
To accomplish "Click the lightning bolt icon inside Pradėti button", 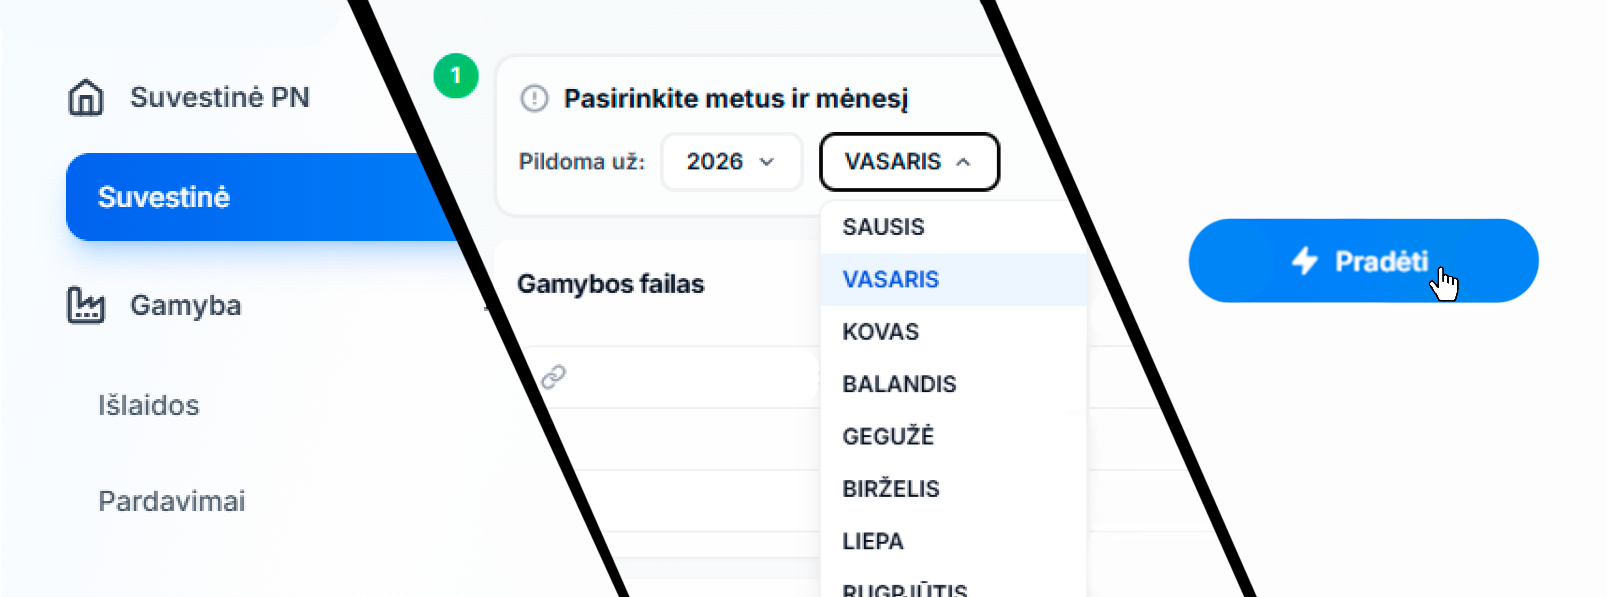I will [1303, 261].
